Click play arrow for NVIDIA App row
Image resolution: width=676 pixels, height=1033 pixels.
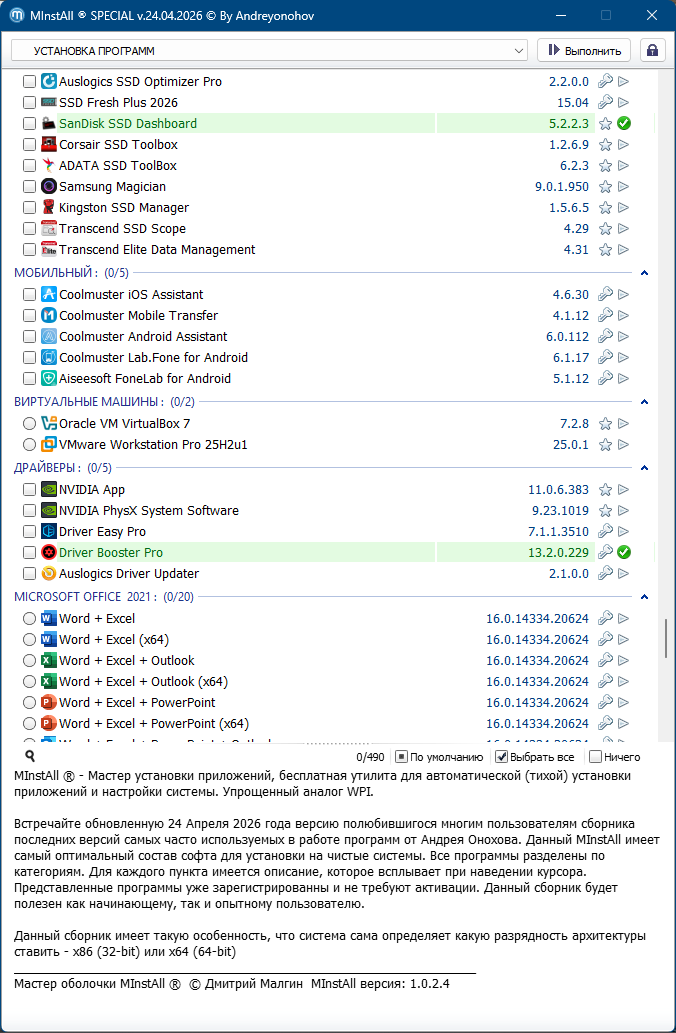point(624,490)
